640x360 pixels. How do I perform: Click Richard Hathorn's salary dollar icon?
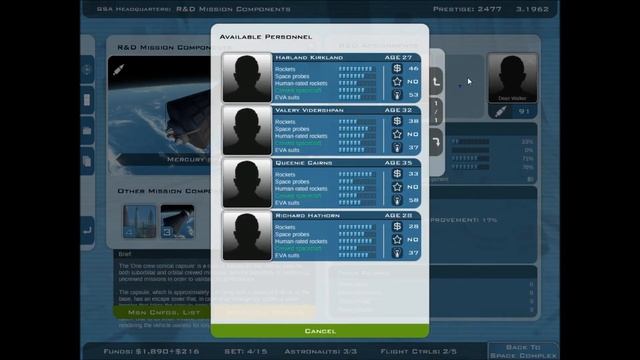tap(397, 226)
